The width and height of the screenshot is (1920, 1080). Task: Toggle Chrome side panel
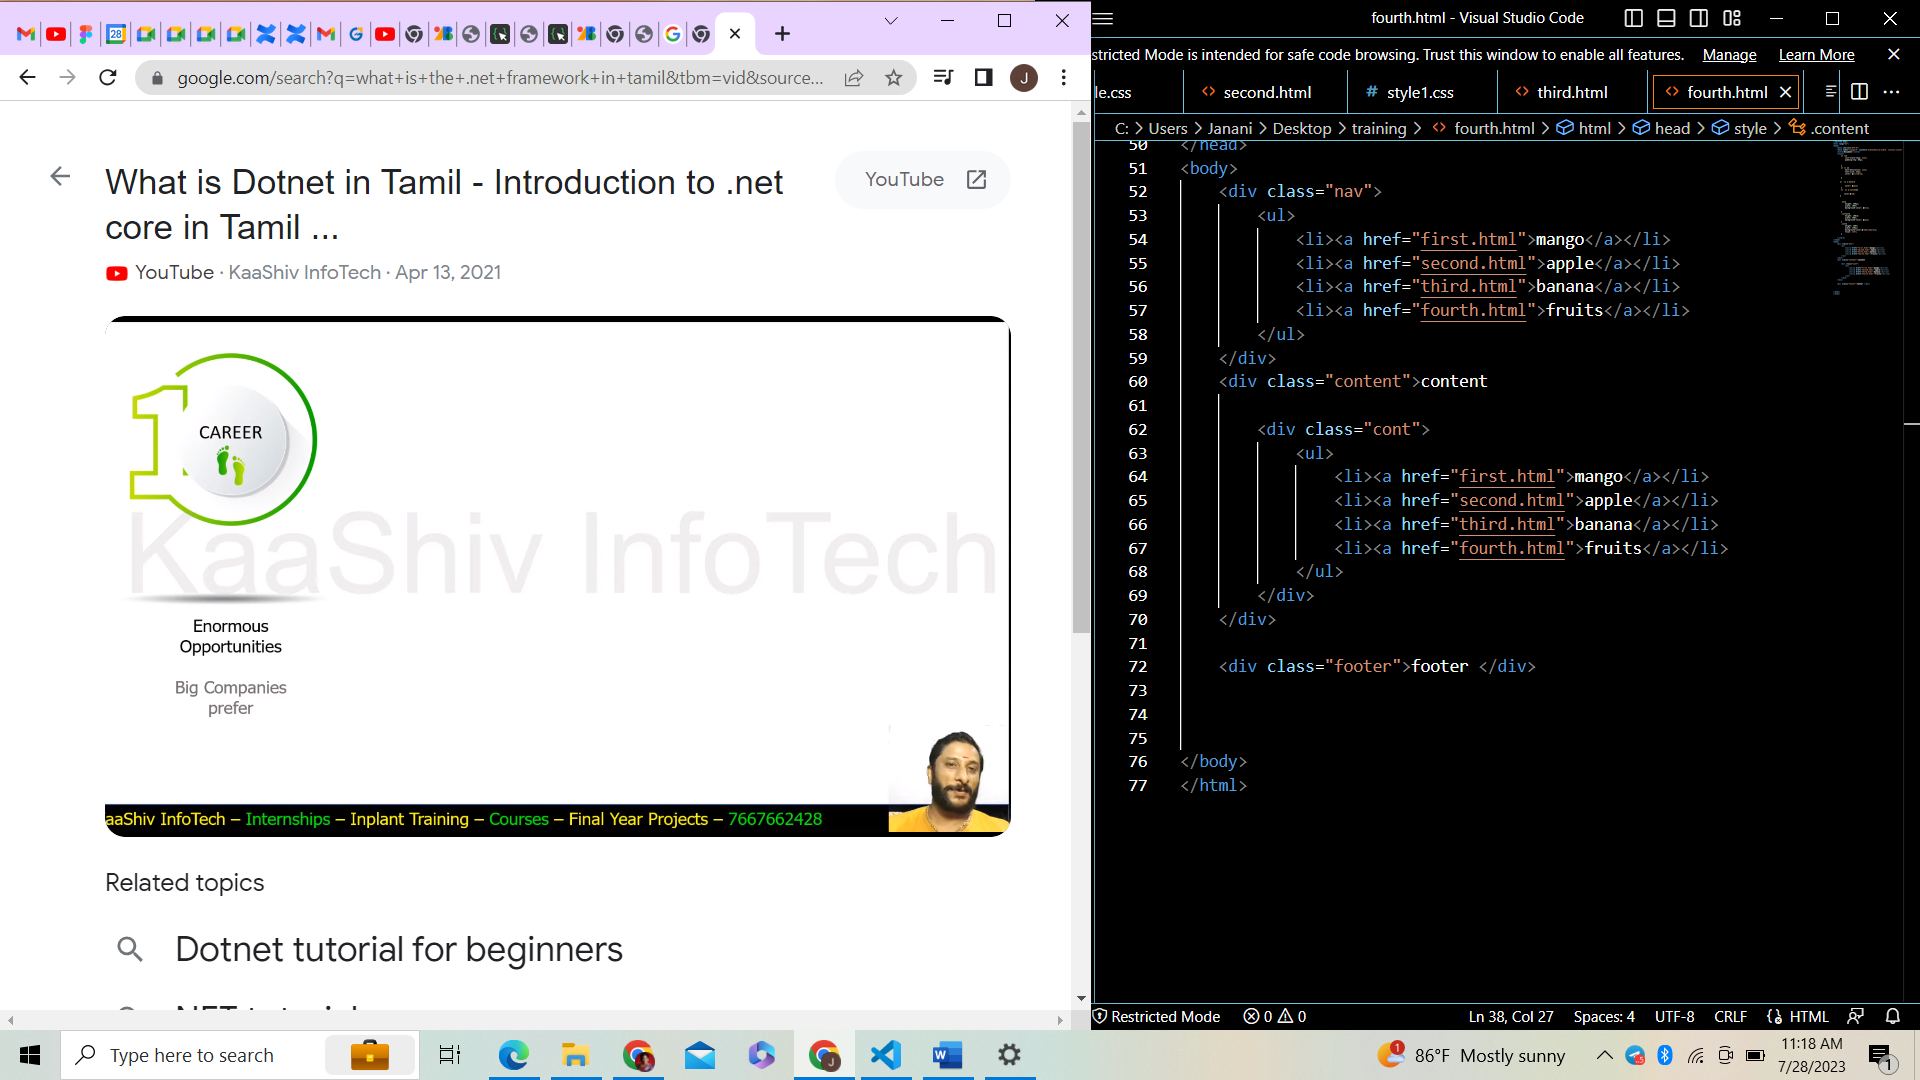tap(983, 78)
